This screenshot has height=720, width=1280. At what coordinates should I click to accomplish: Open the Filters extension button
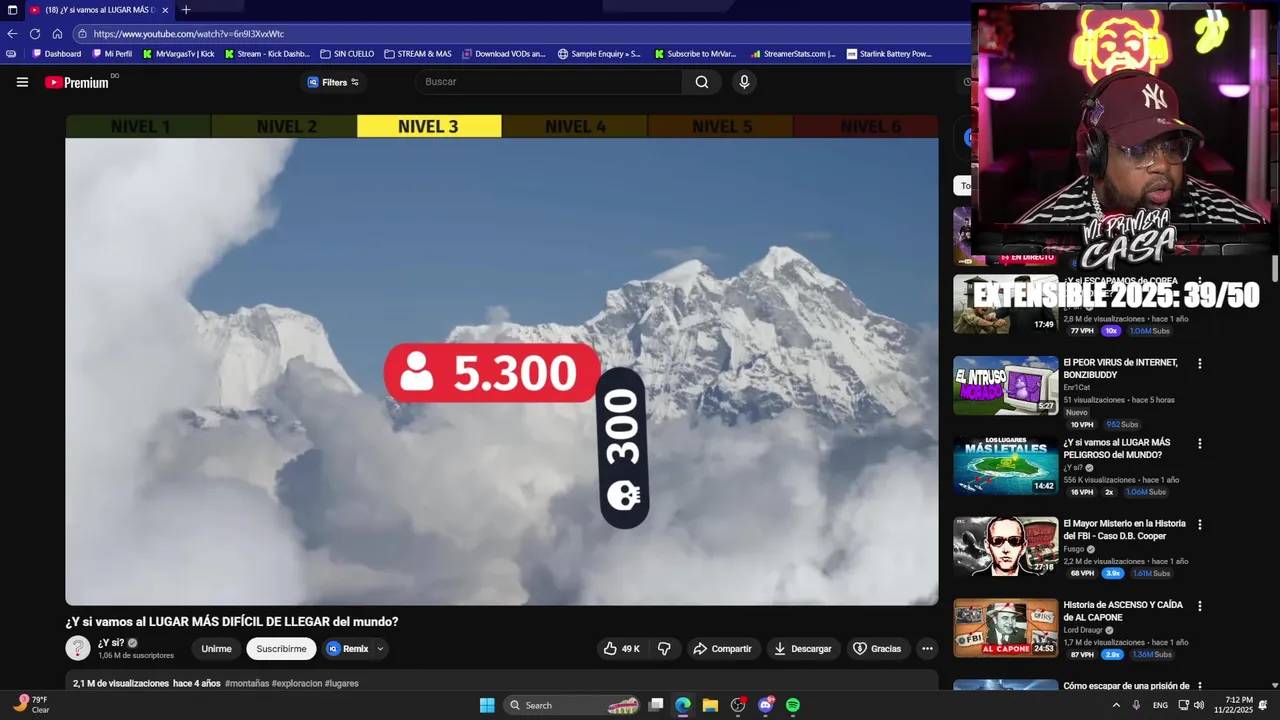click(333, 82)
